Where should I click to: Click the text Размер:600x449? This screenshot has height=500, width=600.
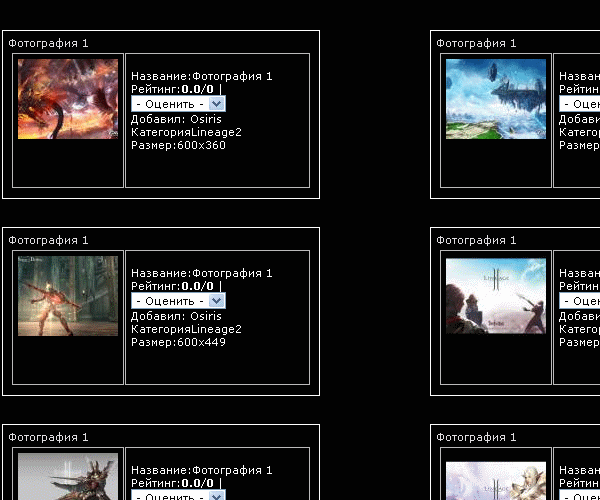(x=178, y=342)
